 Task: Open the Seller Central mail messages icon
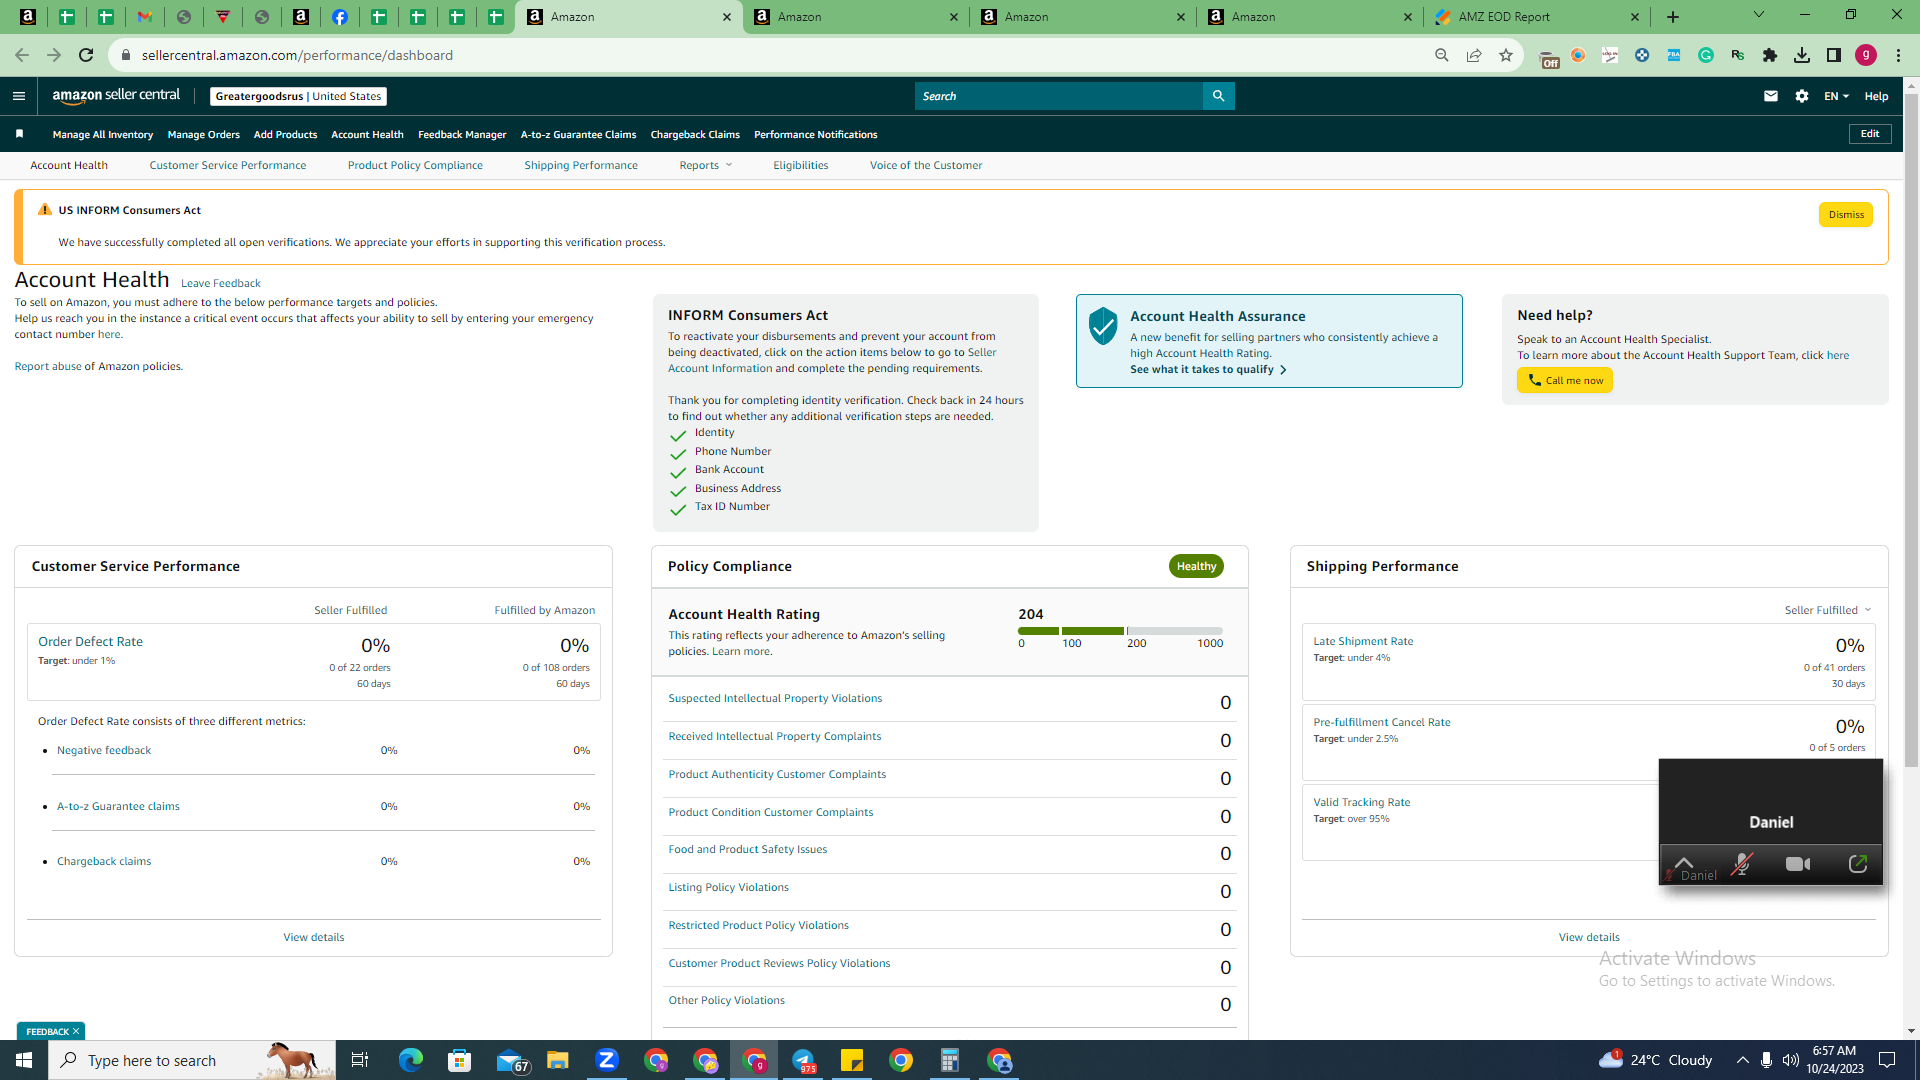pyautogui.click(x=1771, y=96)
